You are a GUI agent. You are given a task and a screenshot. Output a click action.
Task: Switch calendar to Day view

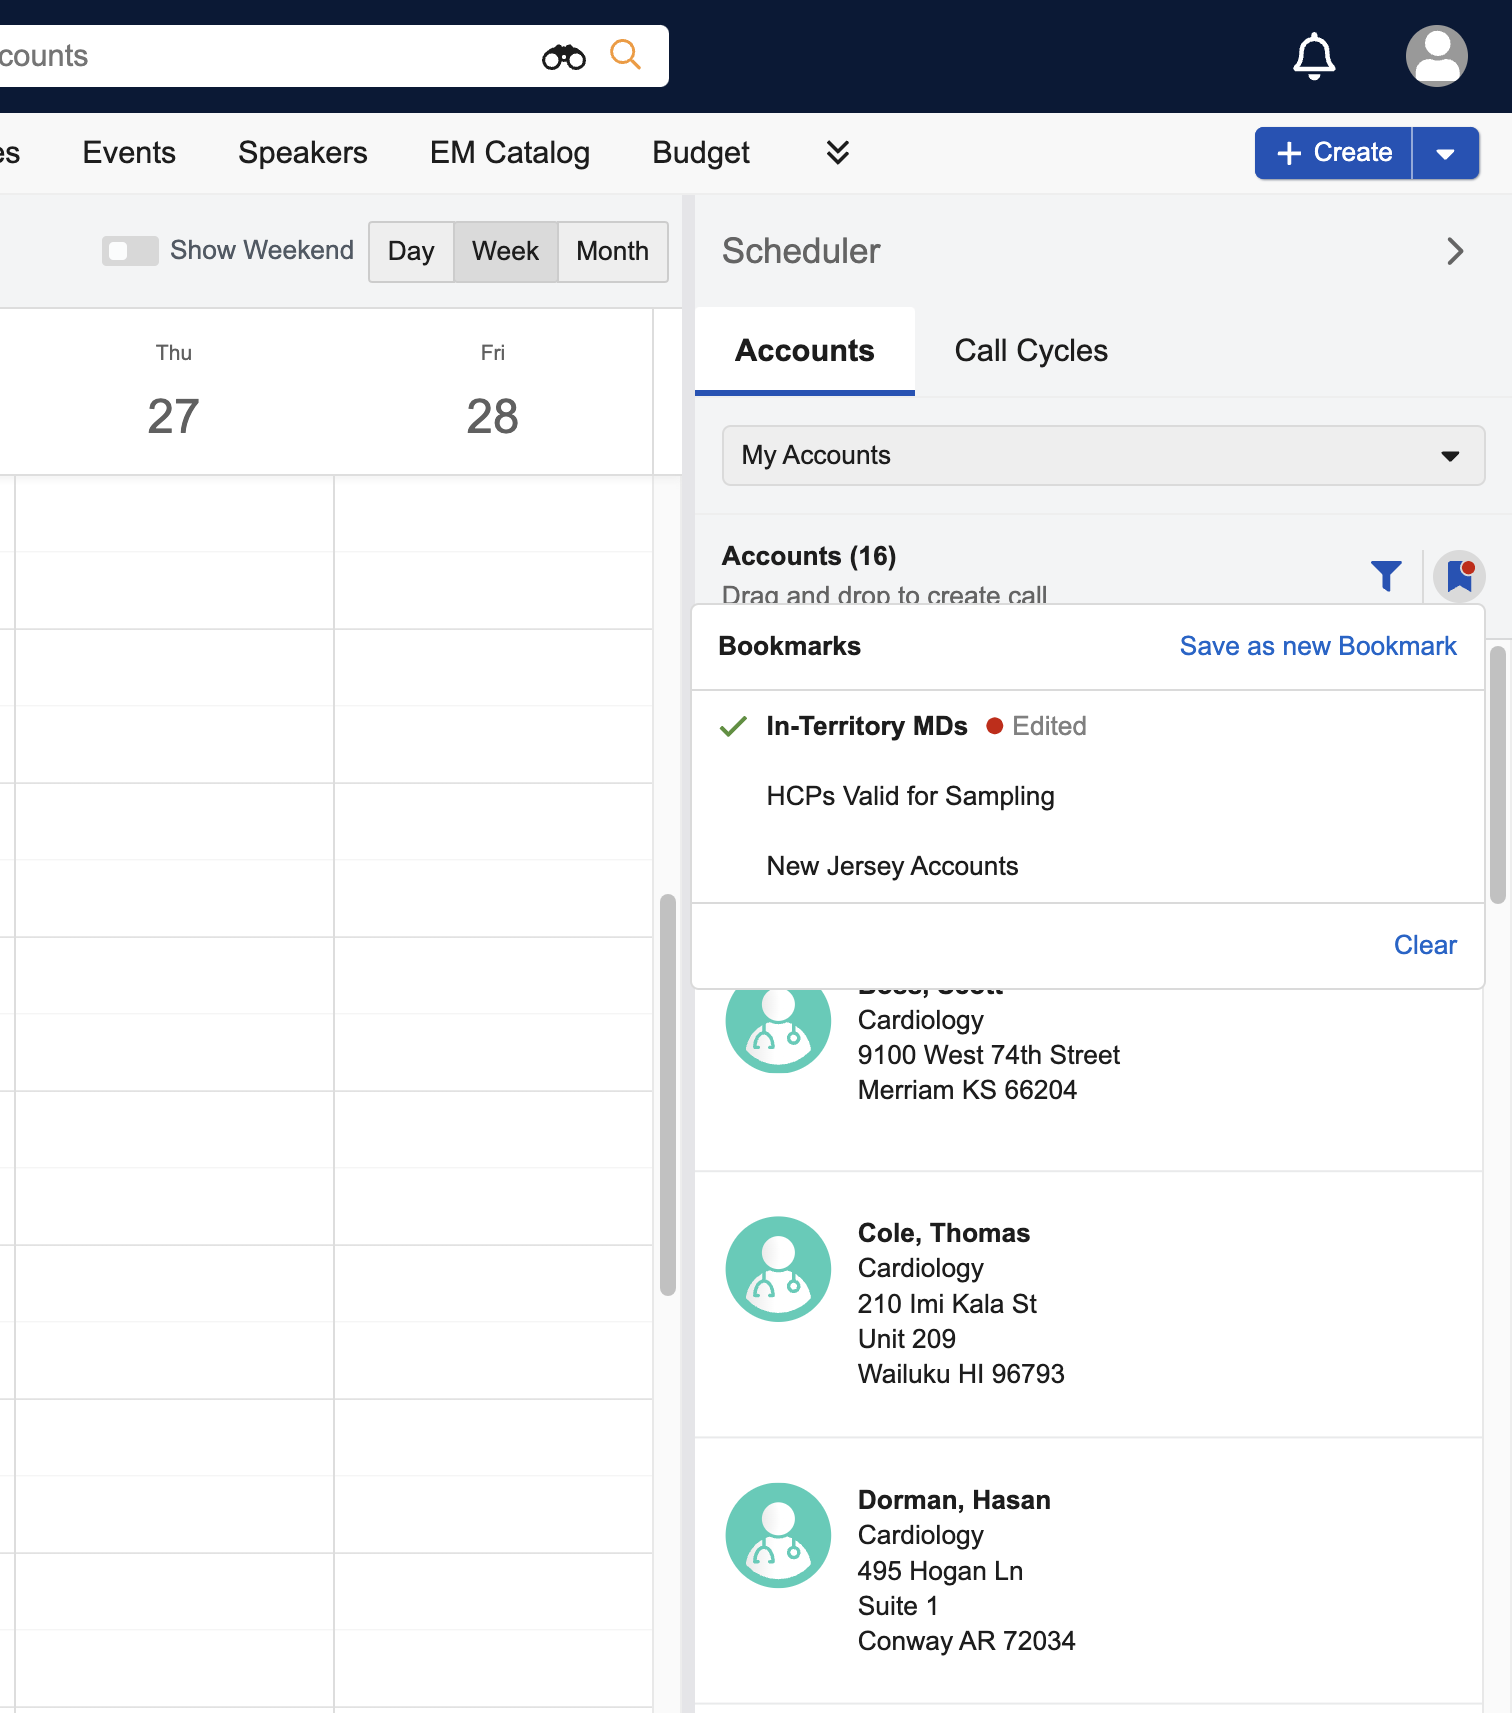coord(411,252)
